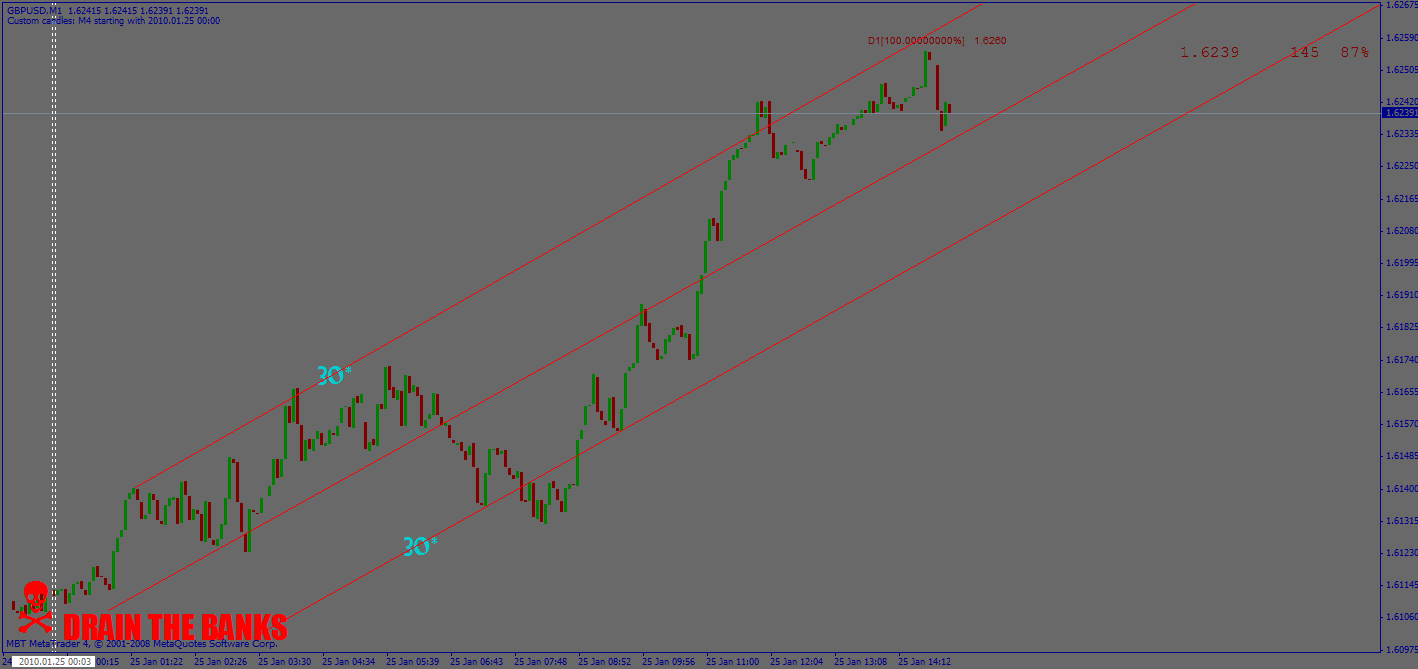The width and height of the screenshot is (1418, 669).
Task: Click the 1.61230 price axis label
Action: click(1401, 552)
